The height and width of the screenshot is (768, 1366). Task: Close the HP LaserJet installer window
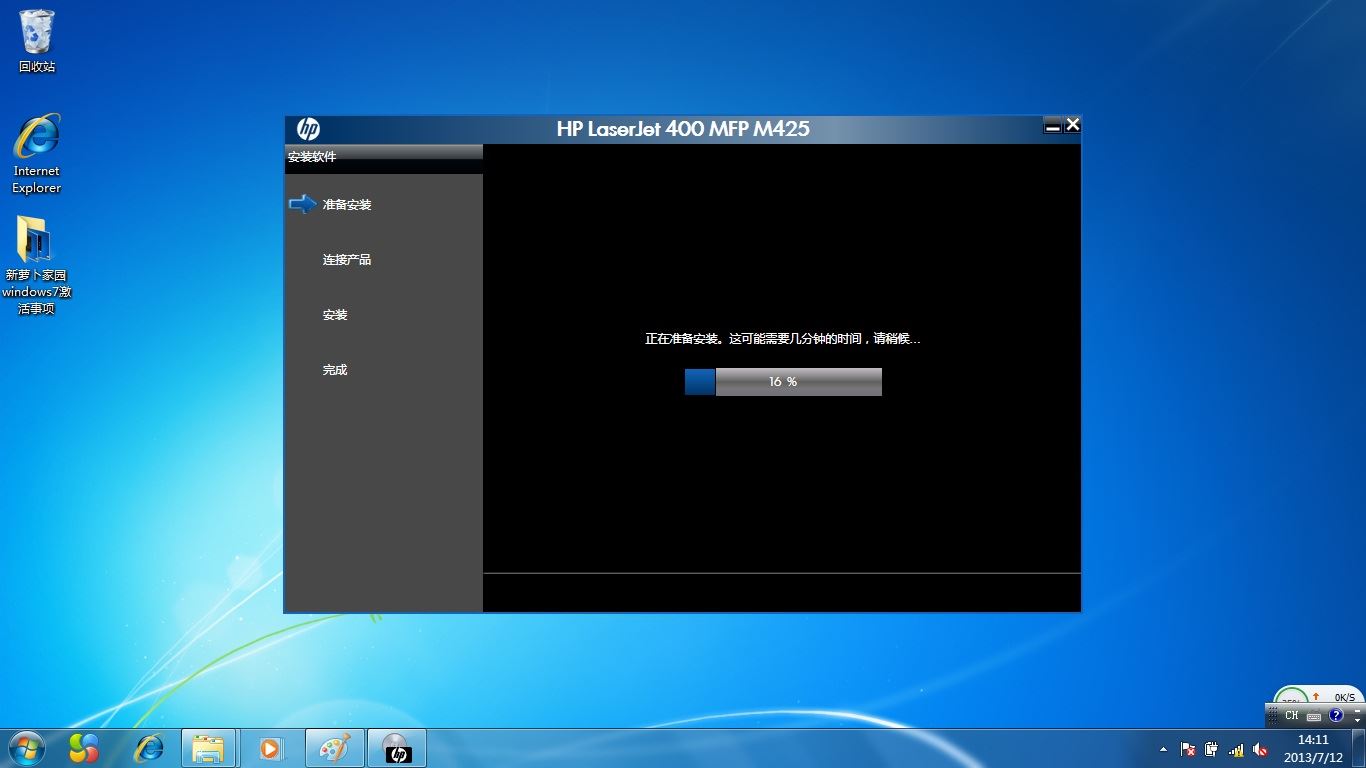coord(1072,125)
